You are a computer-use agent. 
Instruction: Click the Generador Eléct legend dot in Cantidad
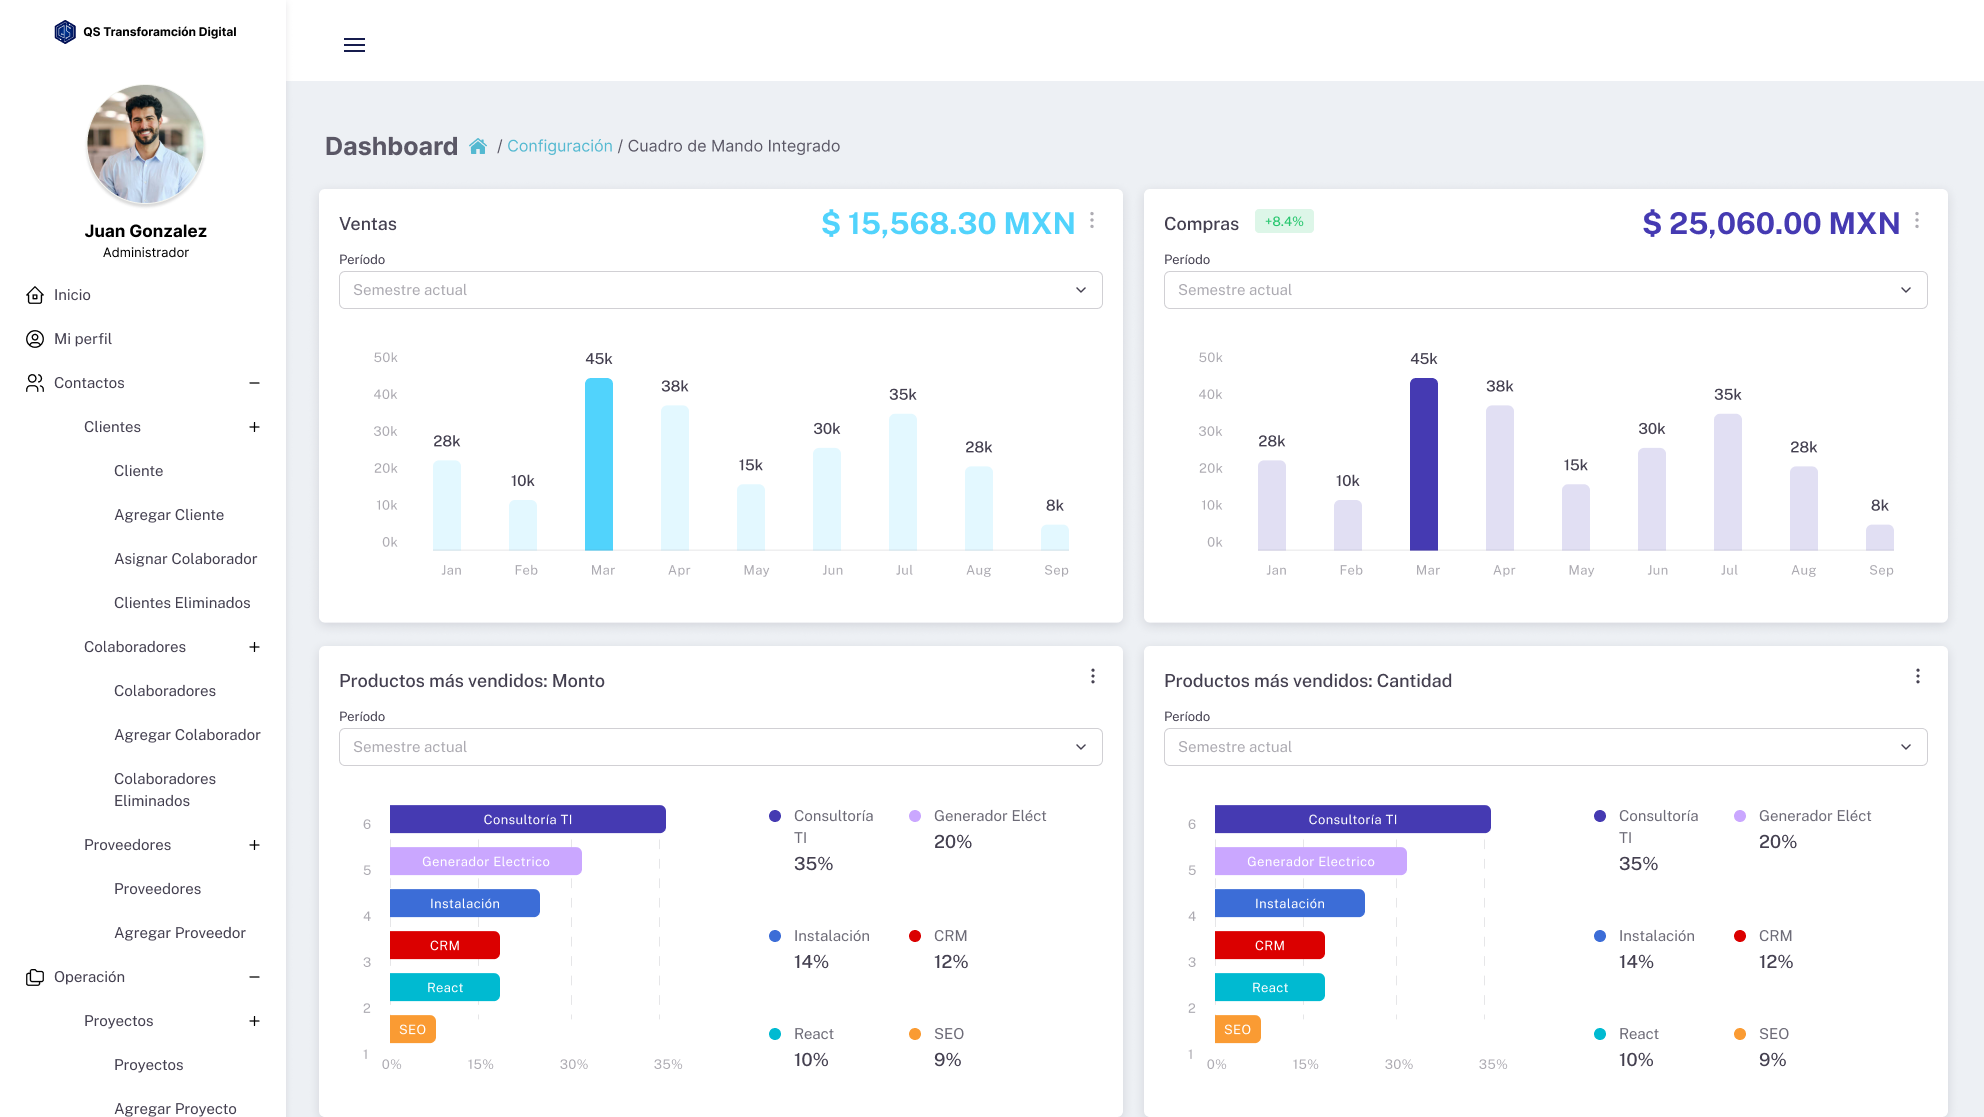pos(1740,816)
